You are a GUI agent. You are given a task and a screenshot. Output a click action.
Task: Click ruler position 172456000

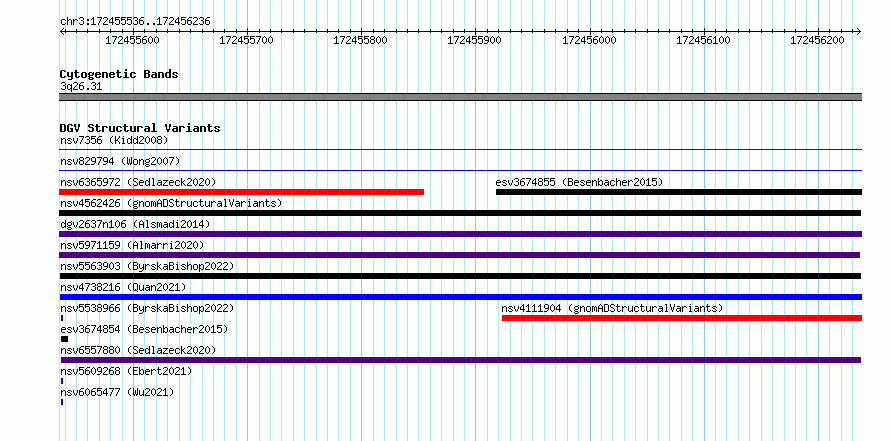click(x=589, y=40)
